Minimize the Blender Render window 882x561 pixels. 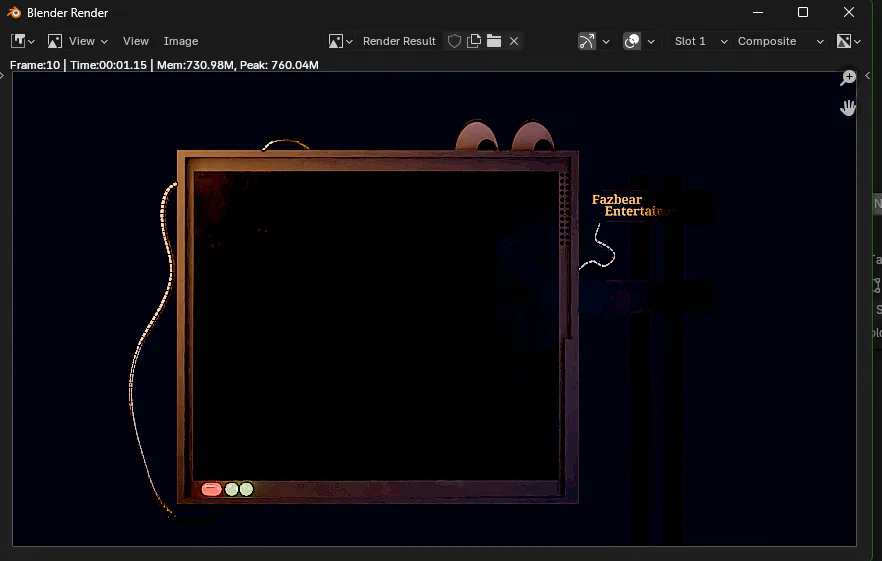point(758,12)
